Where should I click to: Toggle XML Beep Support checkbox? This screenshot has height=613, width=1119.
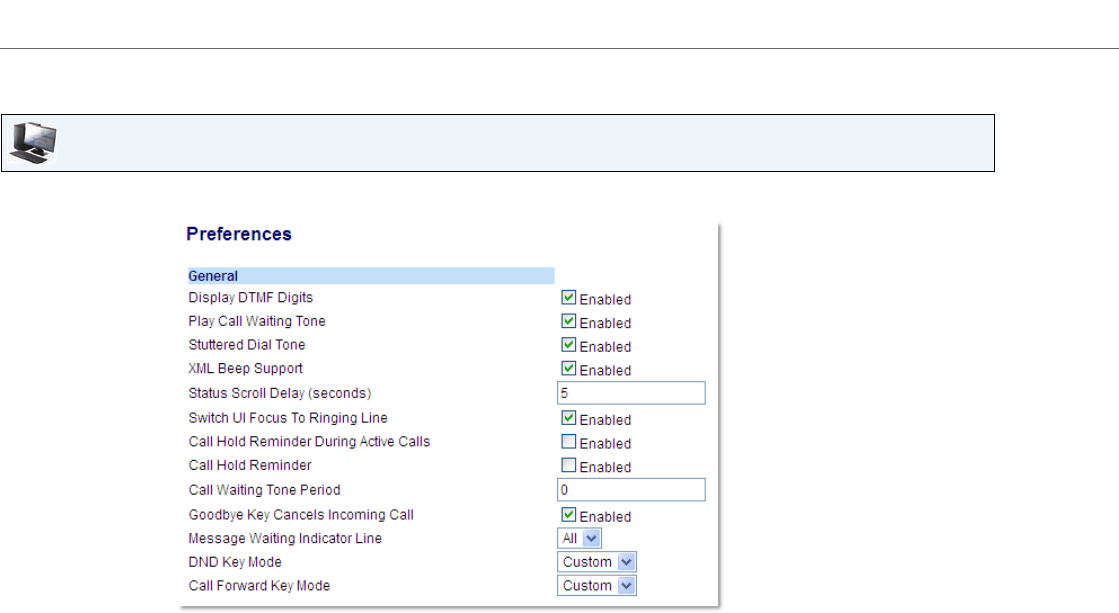pyautogui.click(x=568, y=369)
